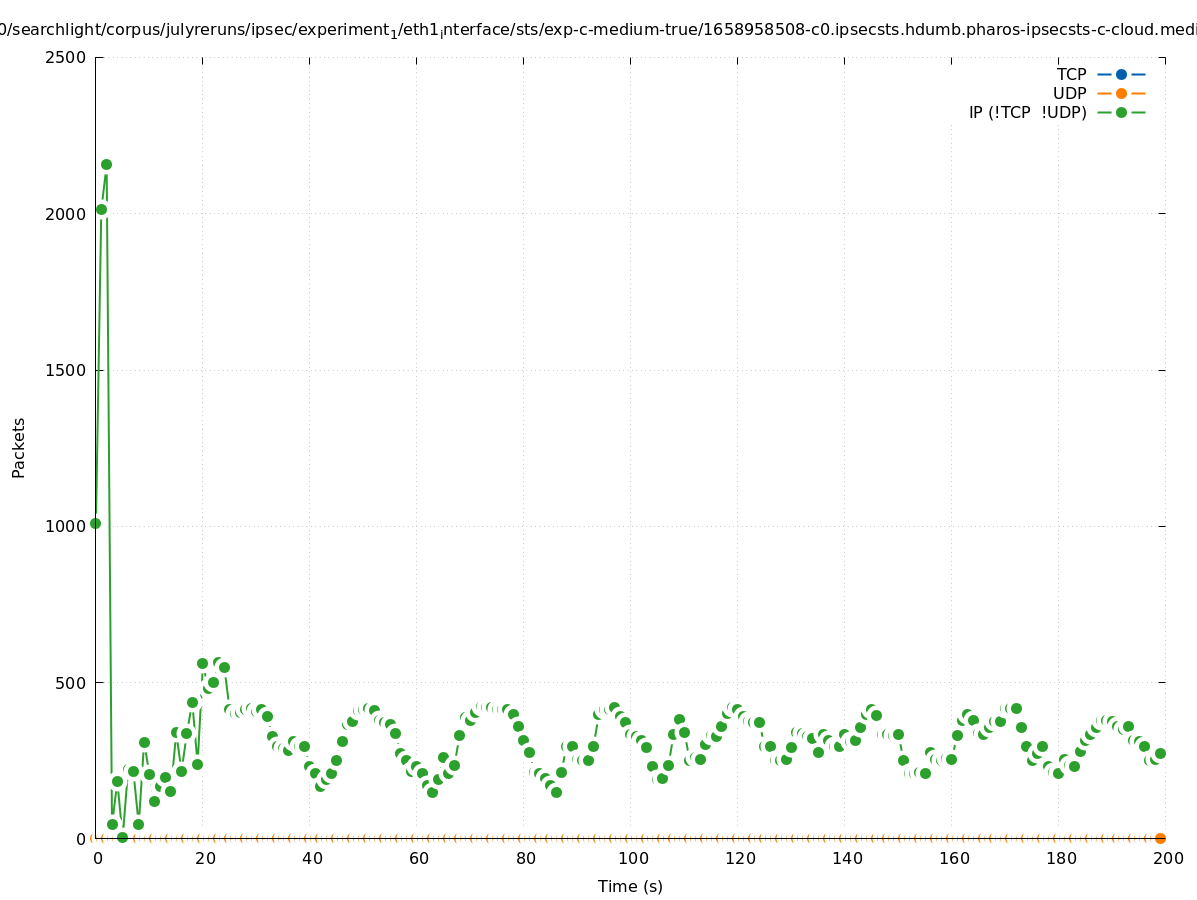Click the file path title at top

(598, 30)
